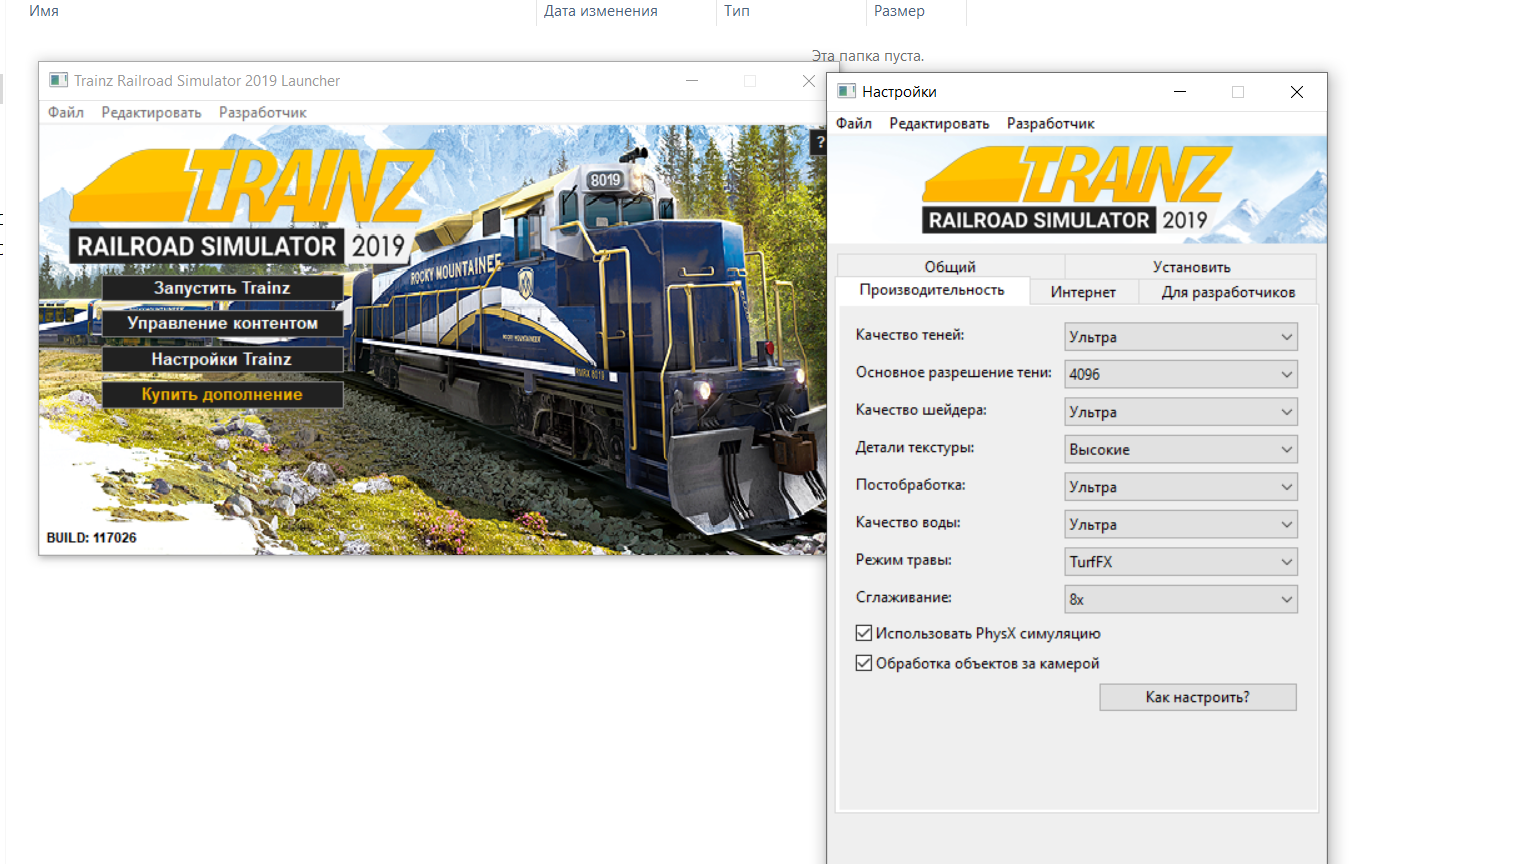Launch game with Запустить Trainz button
Image resolution: width=1536 pixels, height=864 pixels.
[222, 288]
